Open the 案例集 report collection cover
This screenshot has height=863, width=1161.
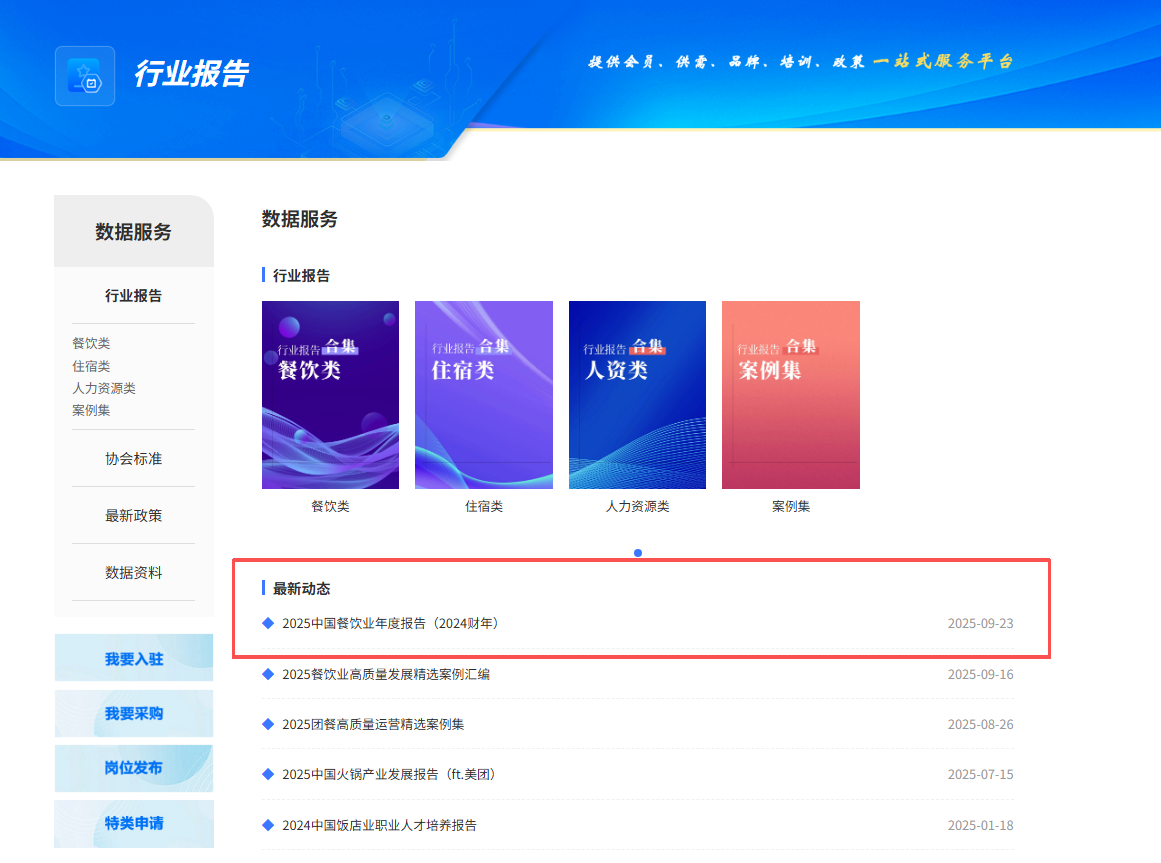790,395
